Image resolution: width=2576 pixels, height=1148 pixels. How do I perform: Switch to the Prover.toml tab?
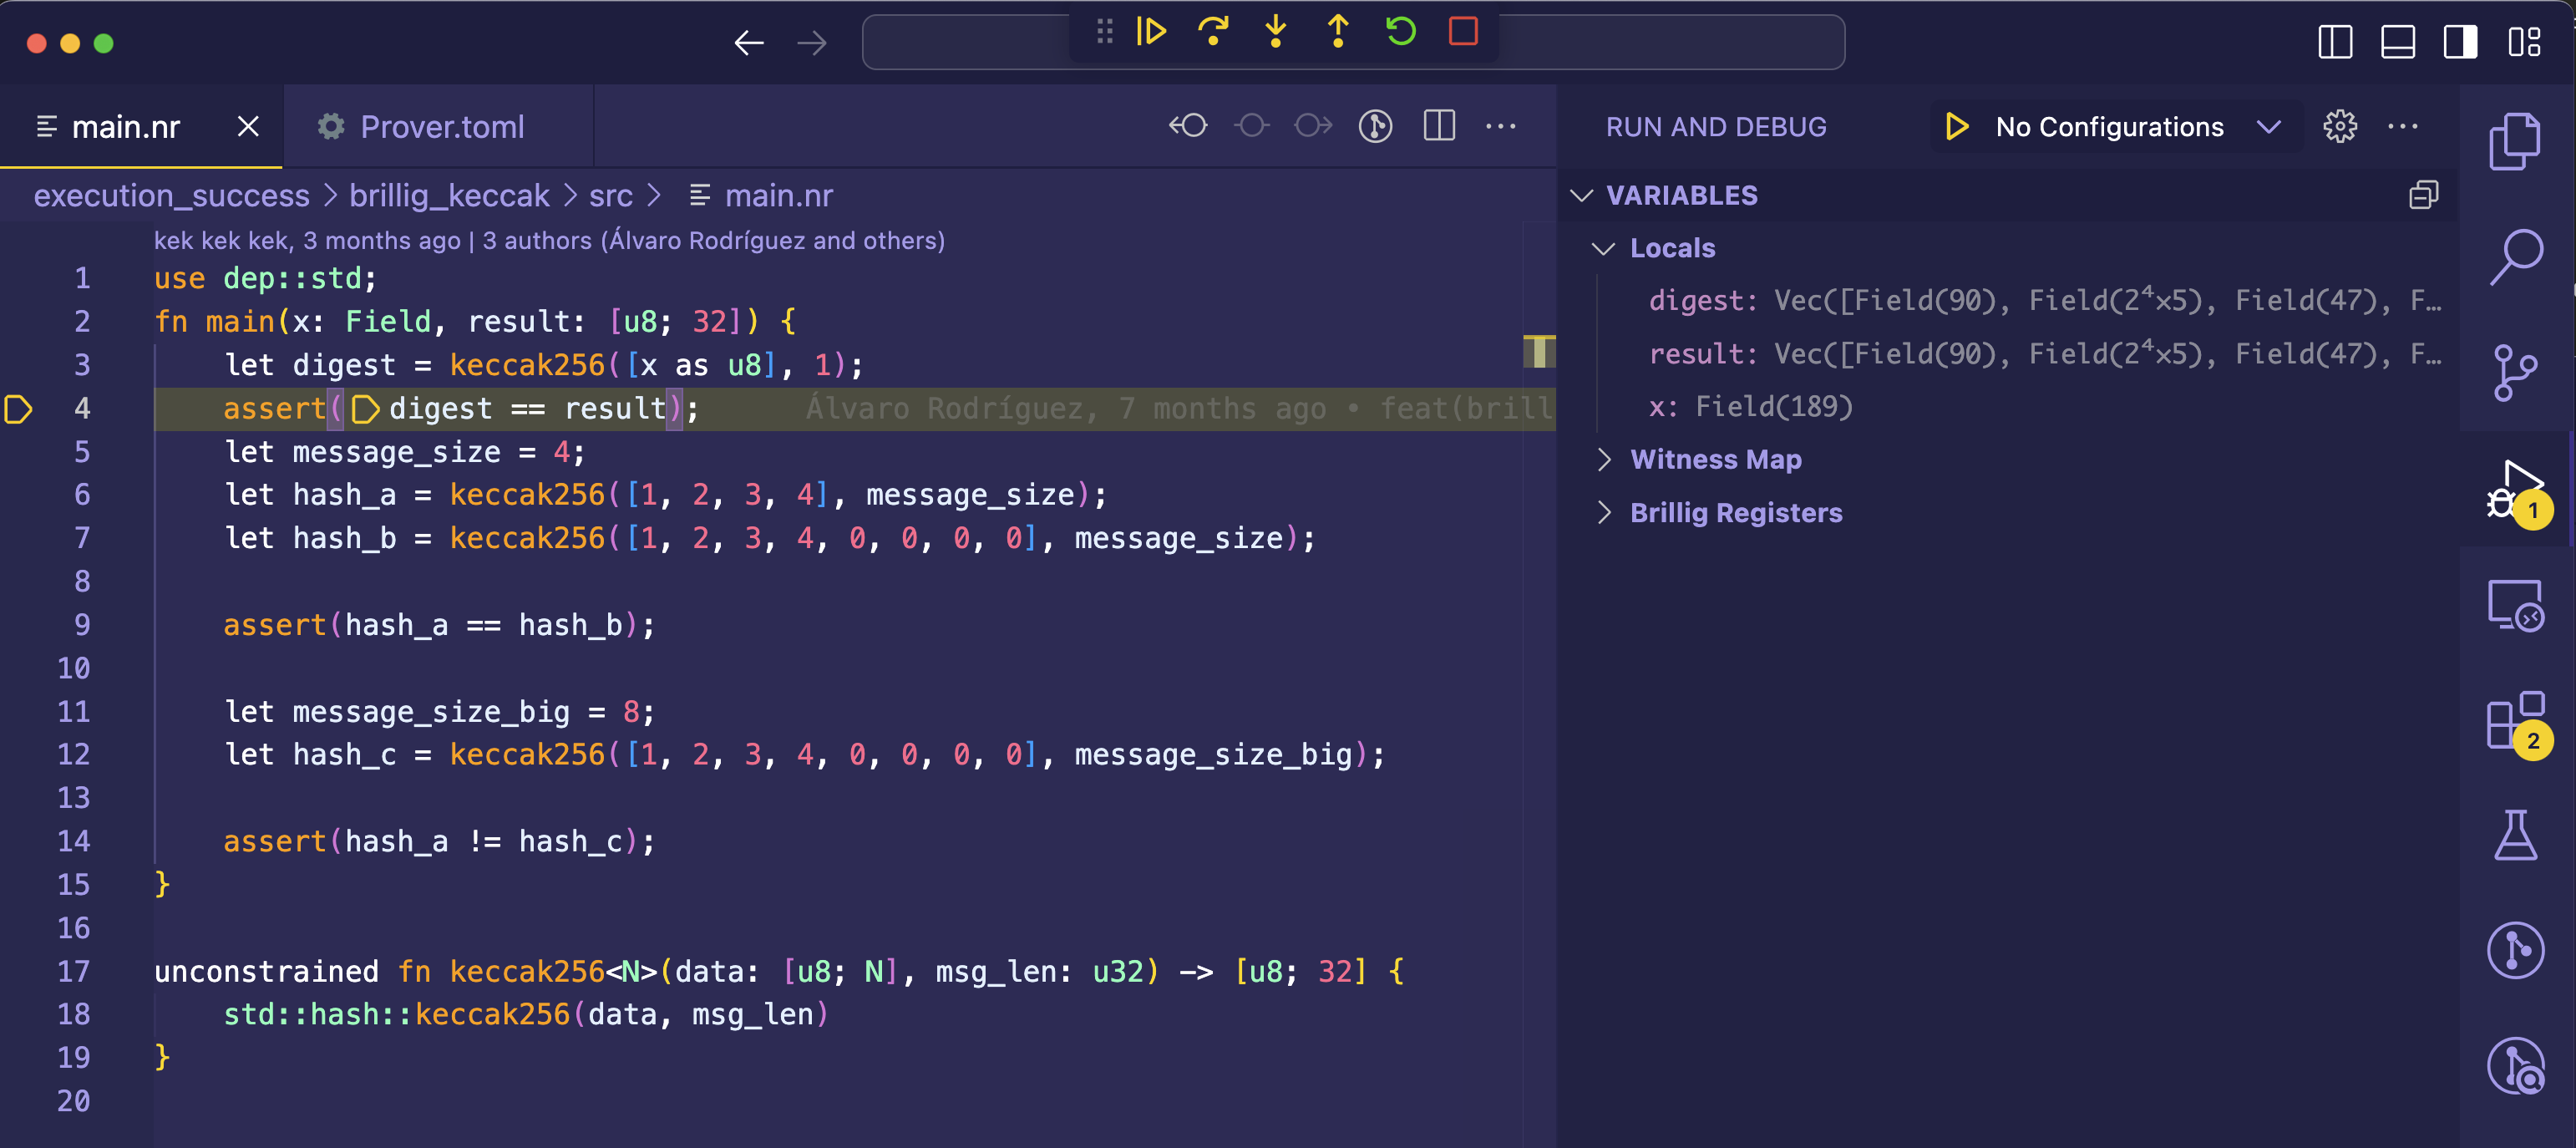click(x=440, y=127)
